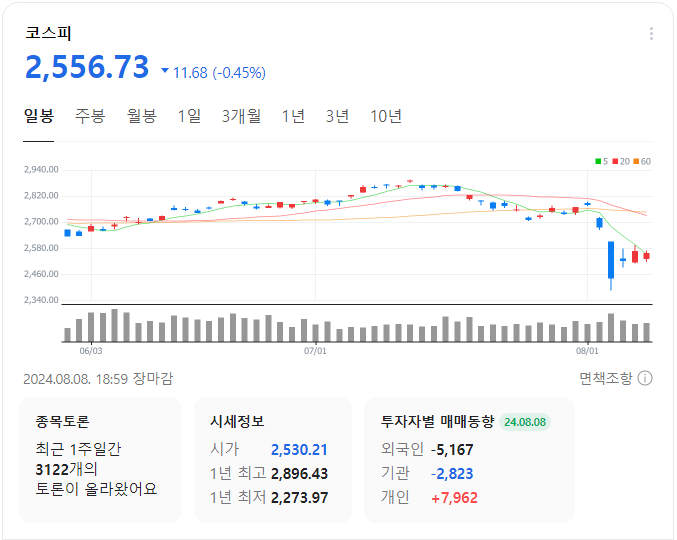The width and height of the screenshot is (677, 540).
Task: Click the tallest volume bar near 06/03
Action: click(x=114, y=325)
